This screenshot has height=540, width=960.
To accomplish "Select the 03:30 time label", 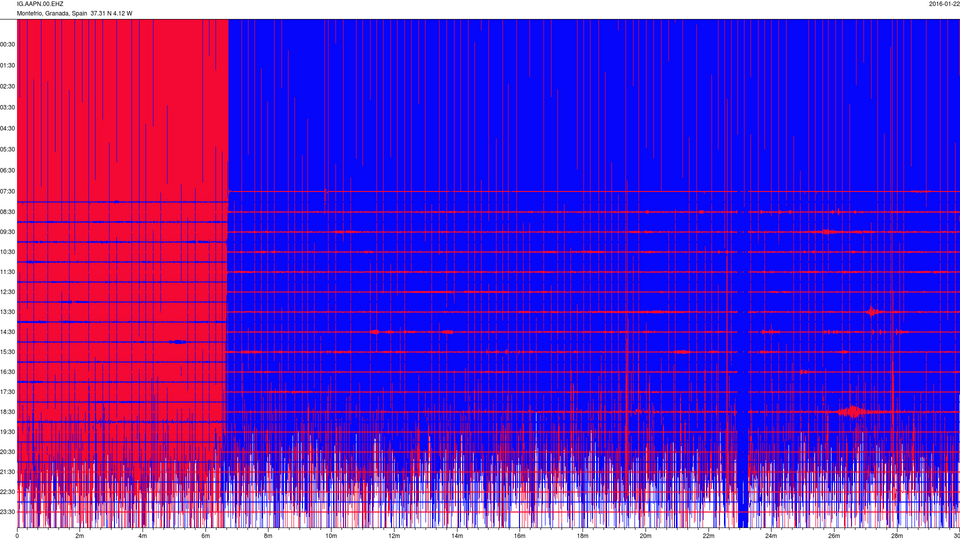I will [7, 108].
